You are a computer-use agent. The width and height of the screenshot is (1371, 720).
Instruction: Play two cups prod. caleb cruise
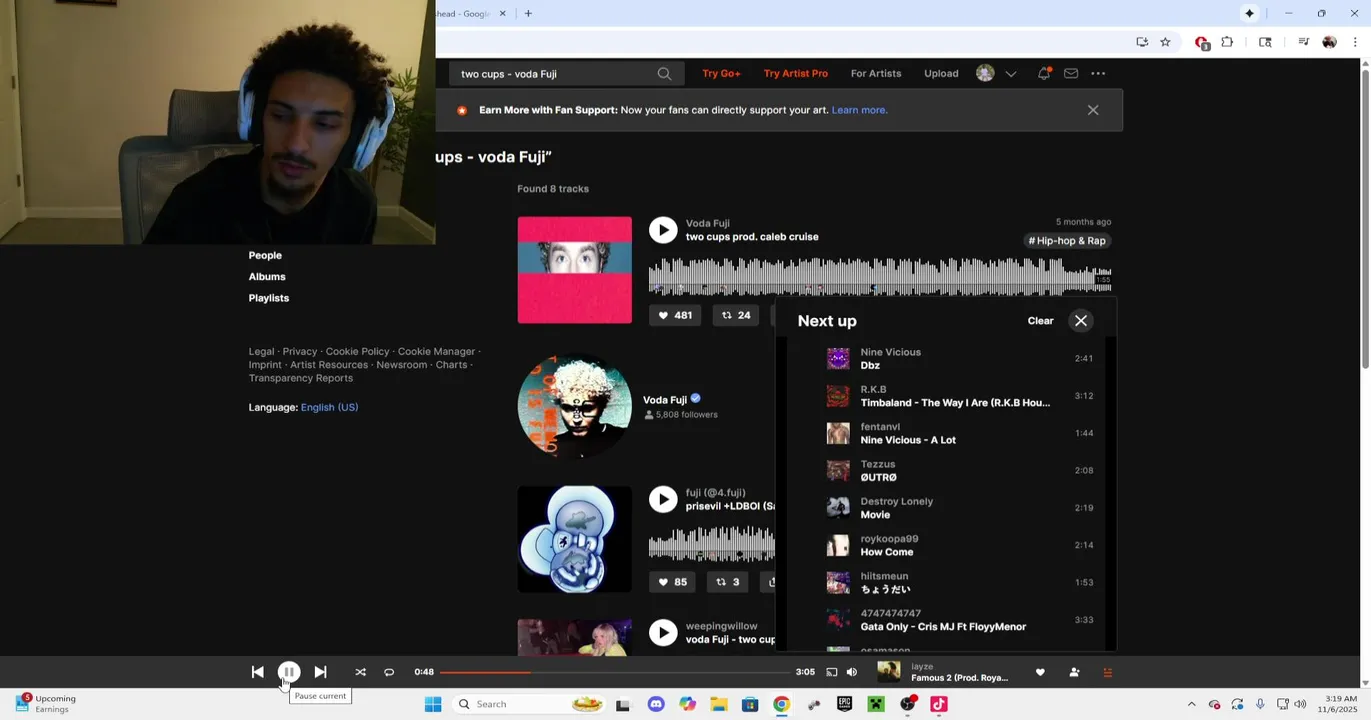tap(663, 230)
